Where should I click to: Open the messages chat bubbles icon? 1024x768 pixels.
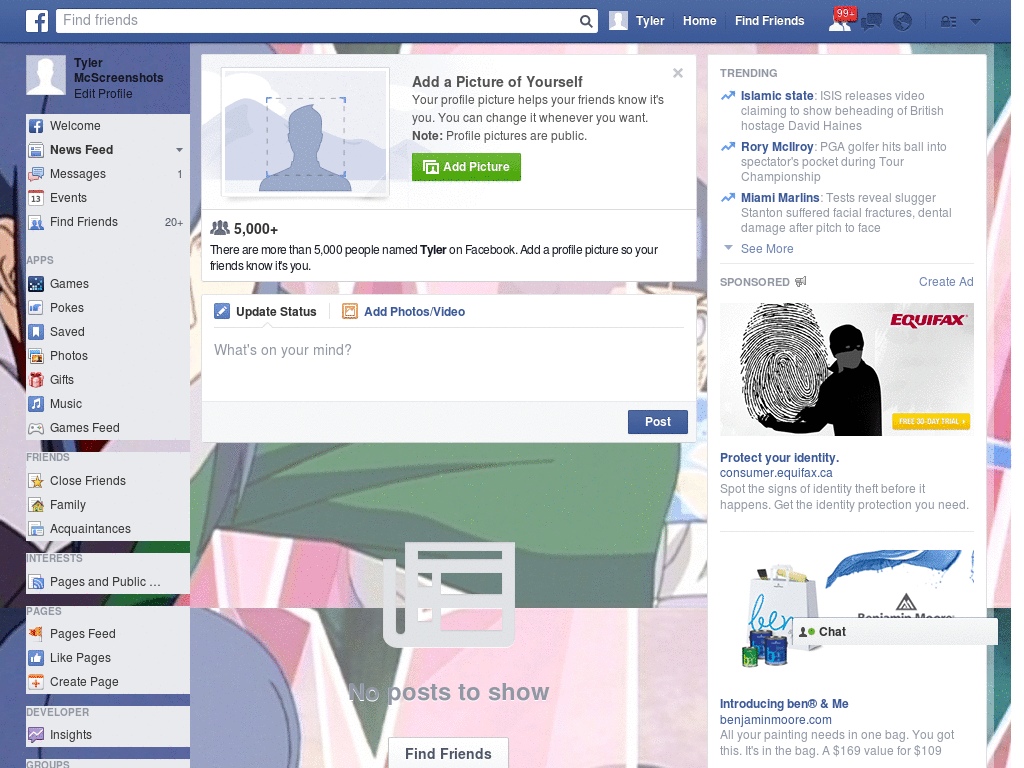click(x=871, y=22)
